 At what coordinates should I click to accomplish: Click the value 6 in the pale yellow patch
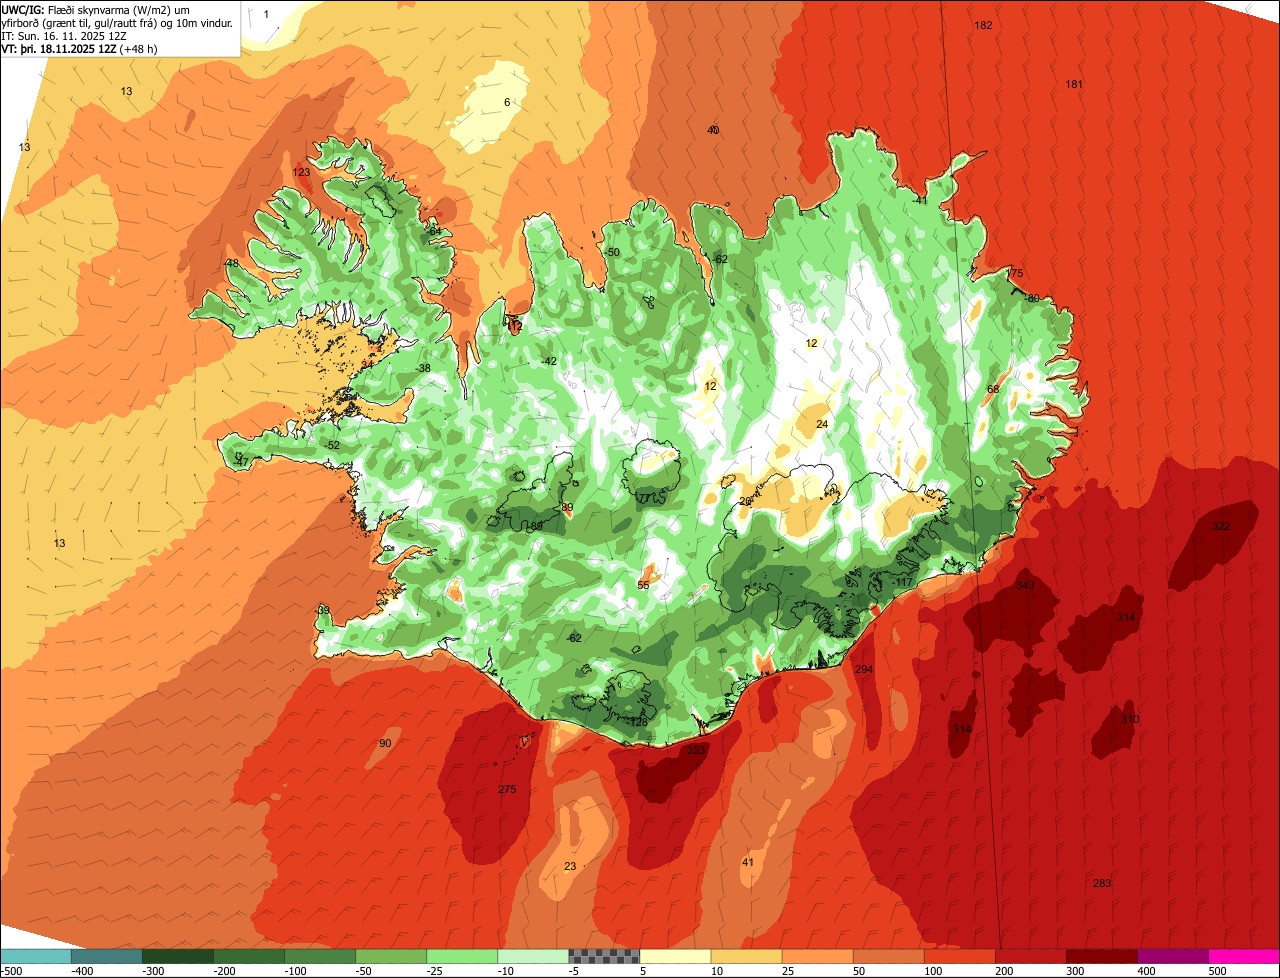(507, 102)
